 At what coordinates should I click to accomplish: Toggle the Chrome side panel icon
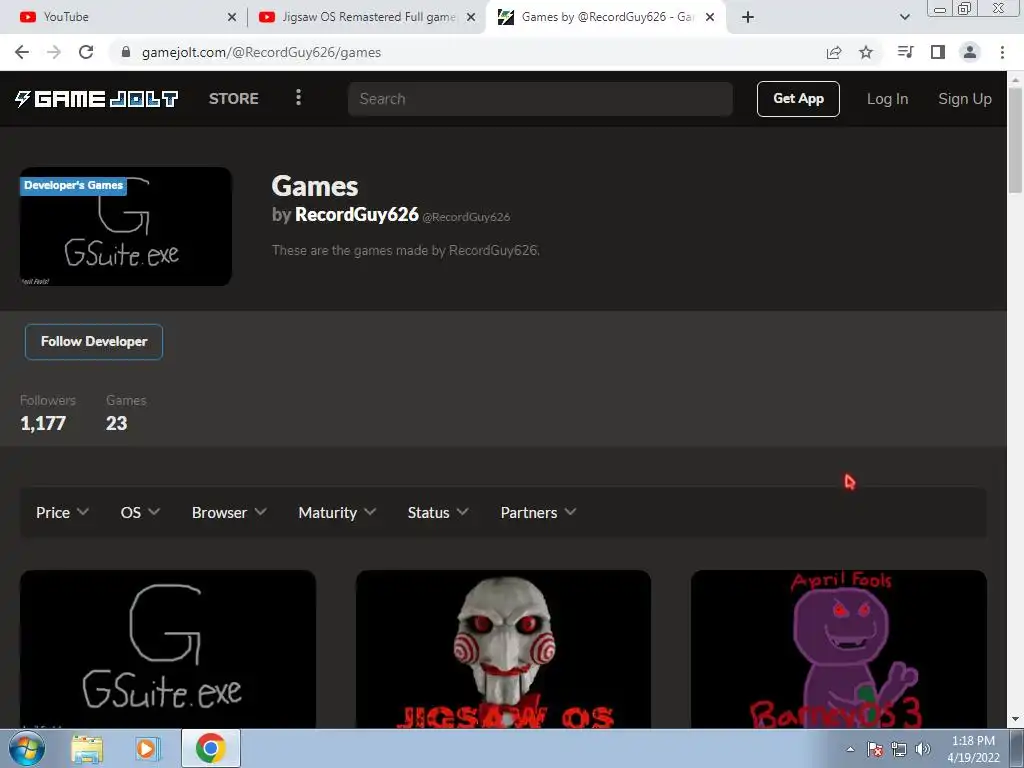click(x=938, y=52)
